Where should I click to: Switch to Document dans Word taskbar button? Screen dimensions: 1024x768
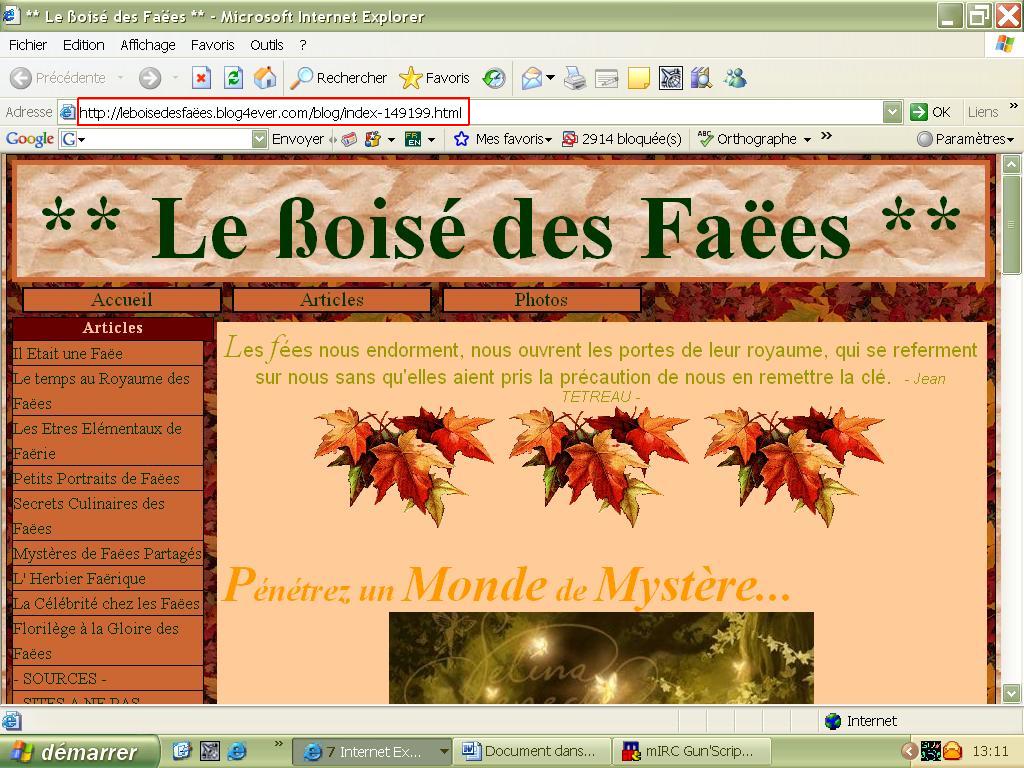532,752
